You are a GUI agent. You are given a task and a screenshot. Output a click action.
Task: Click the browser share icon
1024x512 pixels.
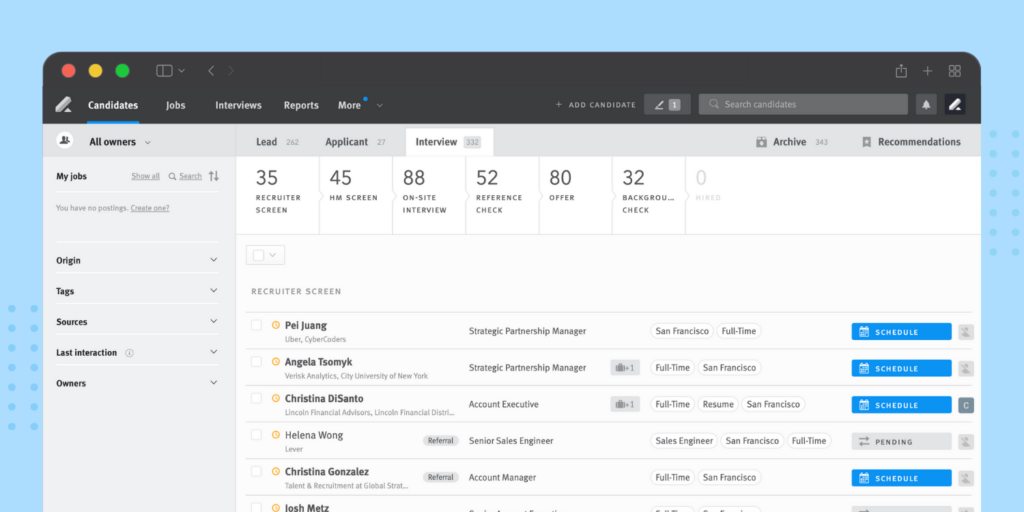(901, 71)
